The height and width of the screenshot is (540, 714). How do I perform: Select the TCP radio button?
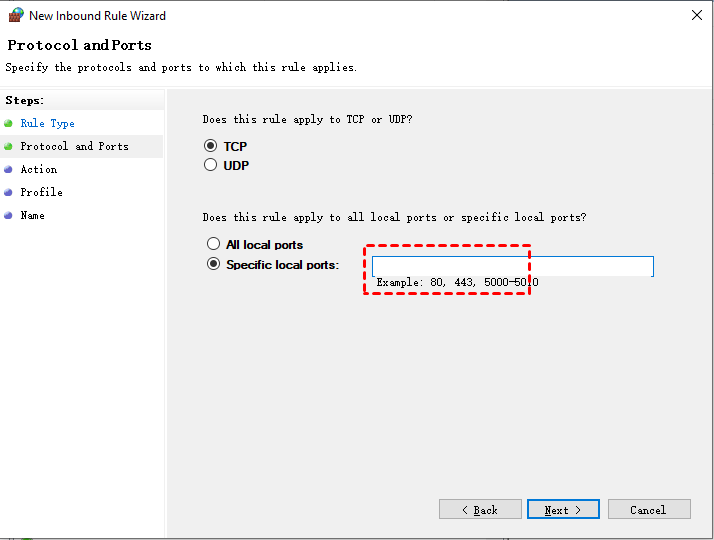[x=211, y=146]
